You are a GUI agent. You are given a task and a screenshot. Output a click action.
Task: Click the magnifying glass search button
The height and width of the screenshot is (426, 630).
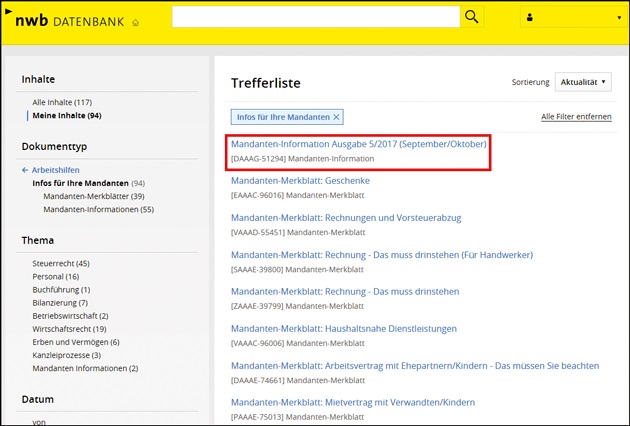click(x=472, y=17)
